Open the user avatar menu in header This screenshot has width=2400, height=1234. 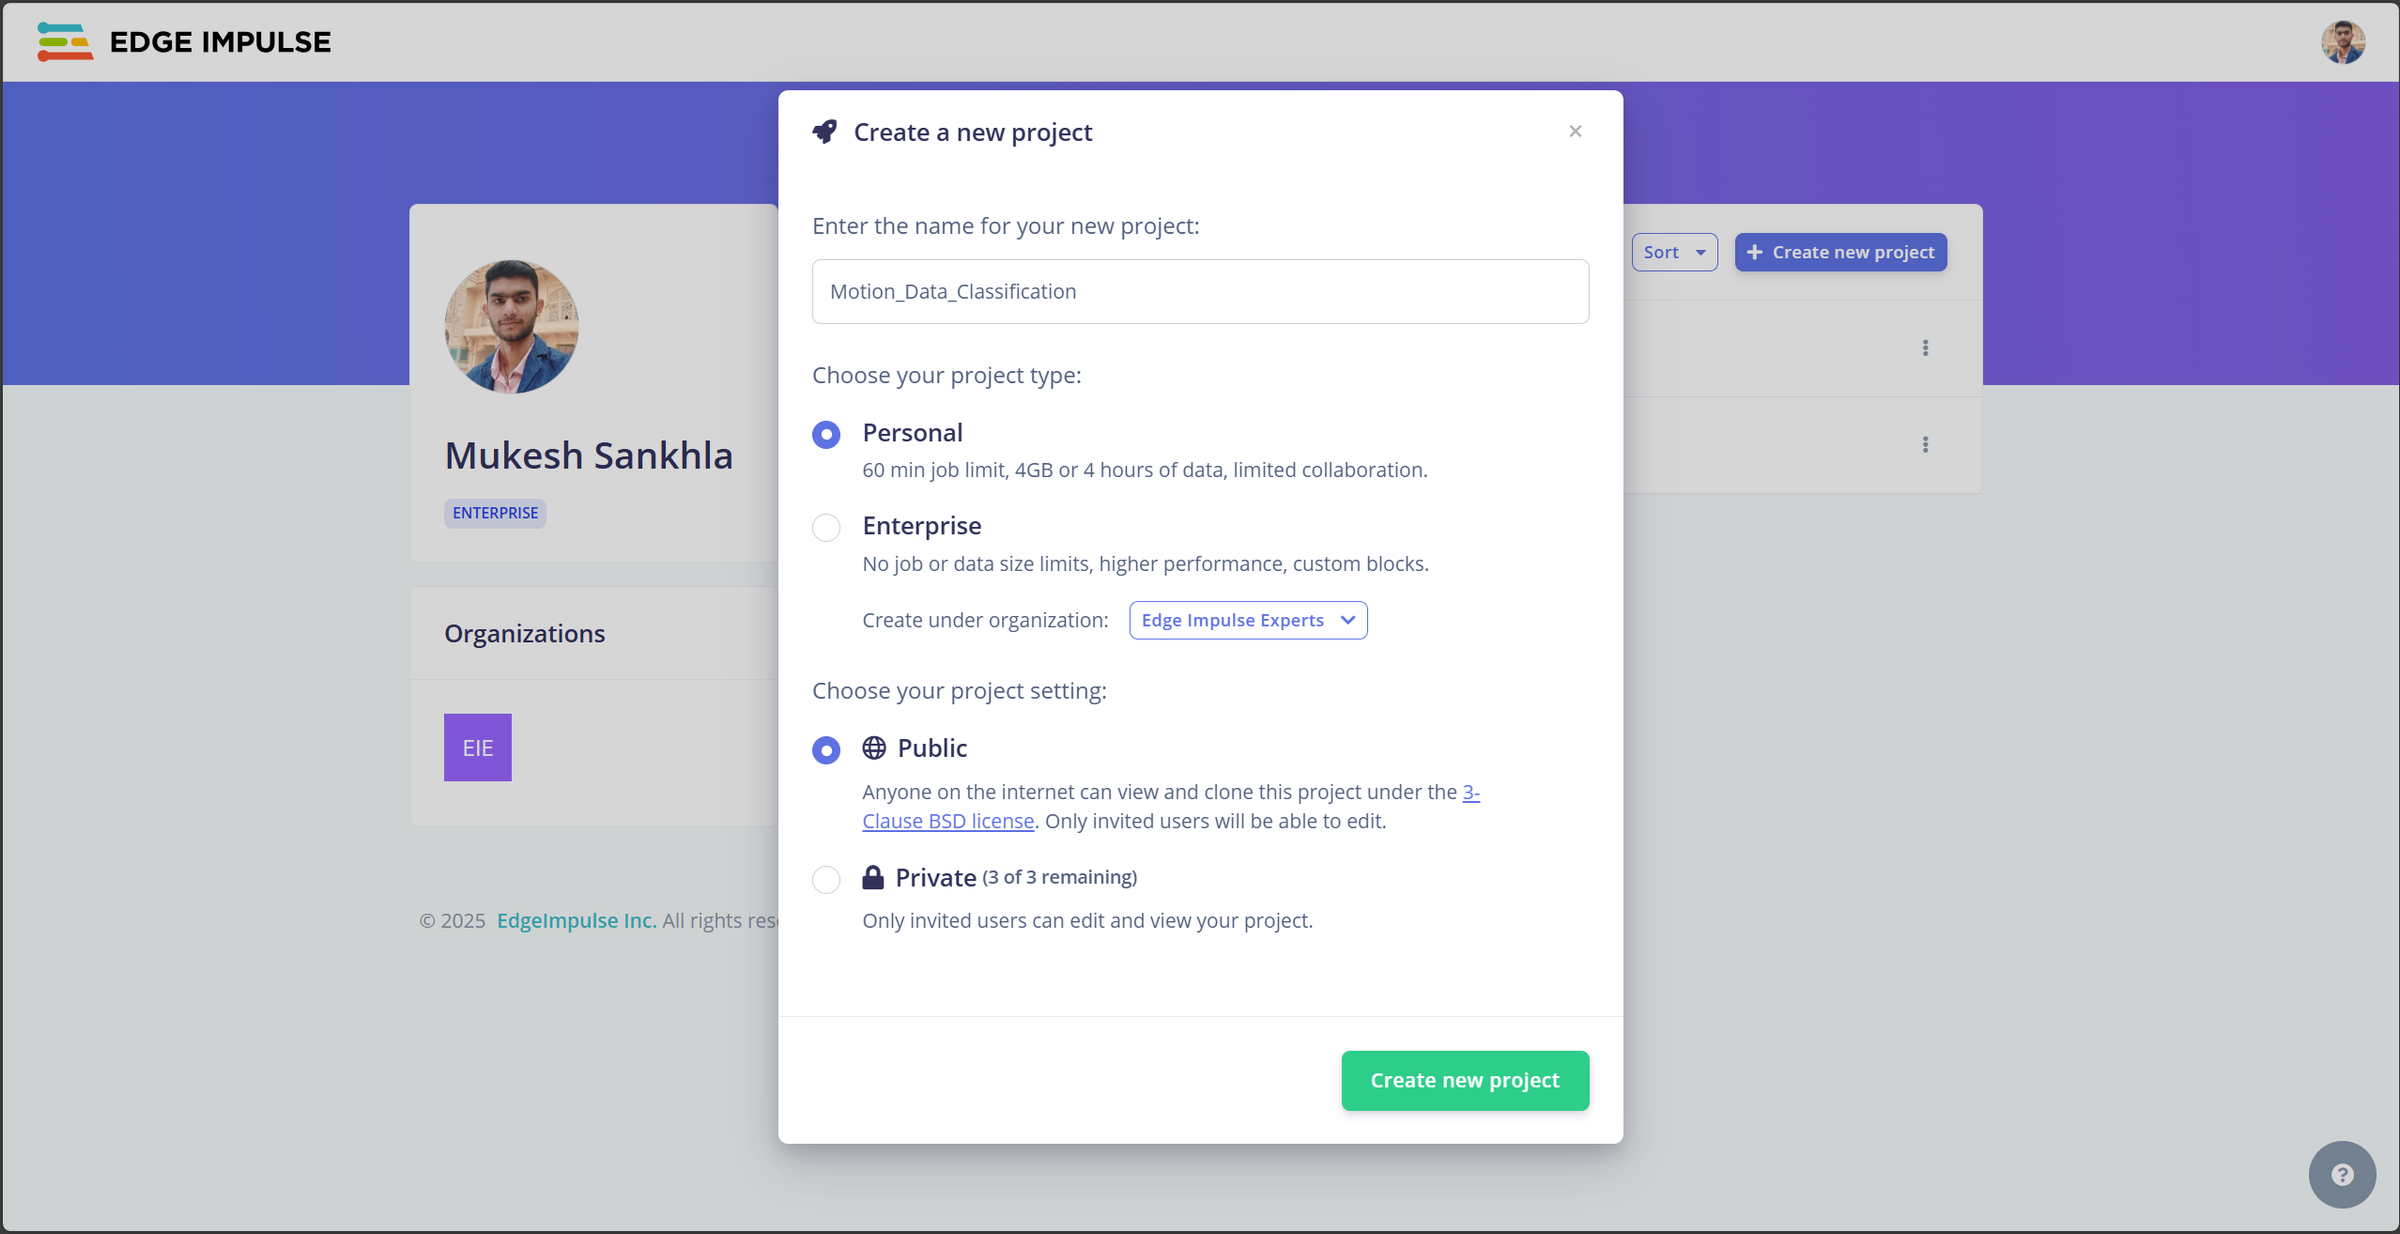click(x=2342, y=42)
